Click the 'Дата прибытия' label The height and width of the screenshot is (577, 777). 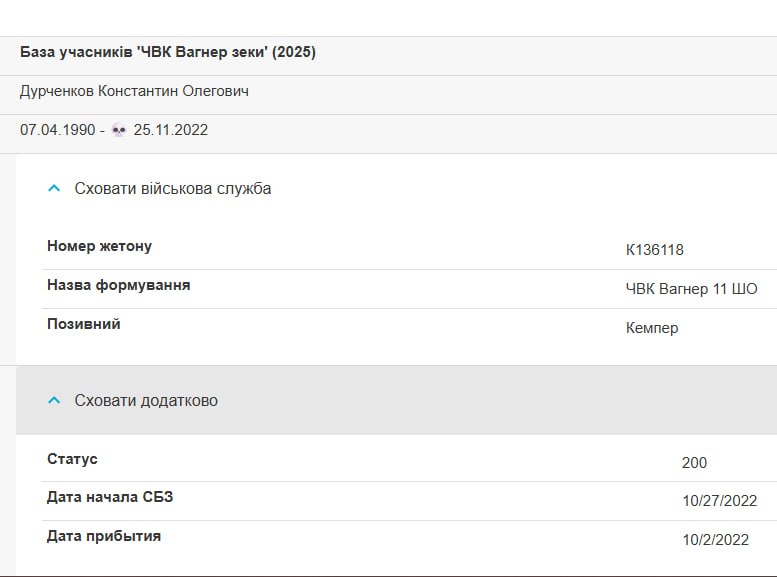(x=104, y=536)
